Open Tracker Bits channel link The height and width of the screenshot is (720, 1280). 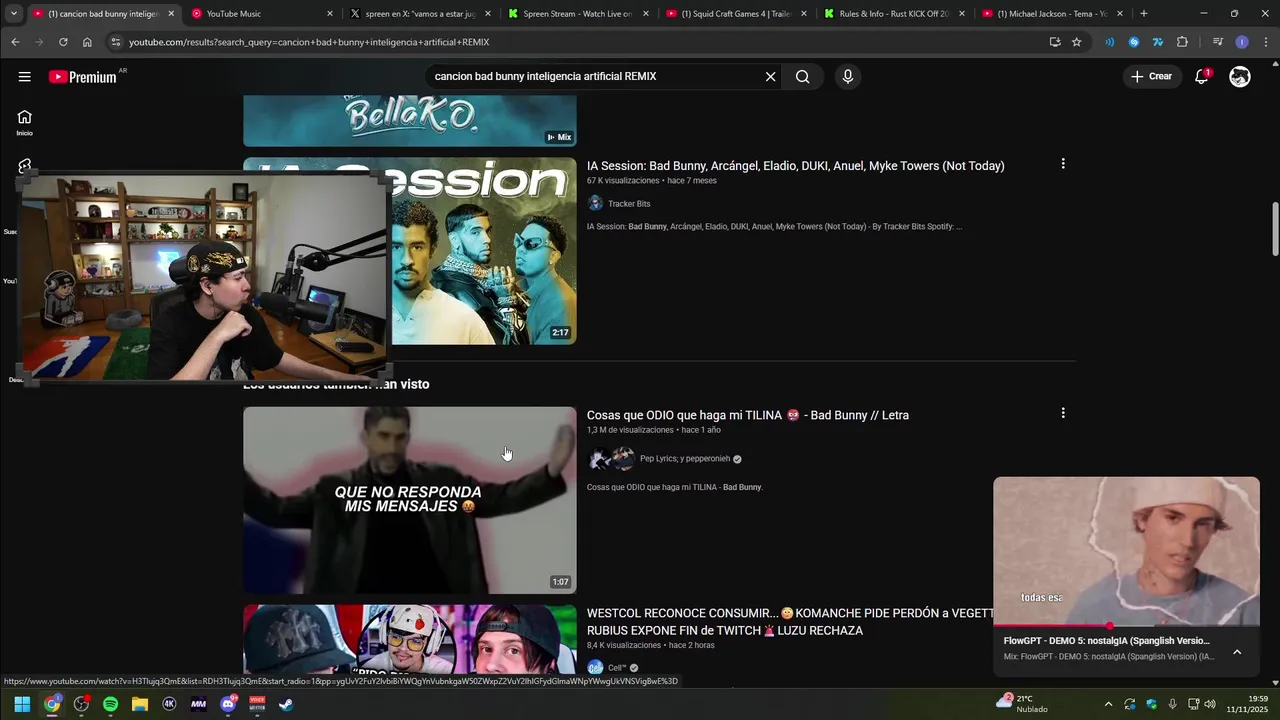coord(629,204)
